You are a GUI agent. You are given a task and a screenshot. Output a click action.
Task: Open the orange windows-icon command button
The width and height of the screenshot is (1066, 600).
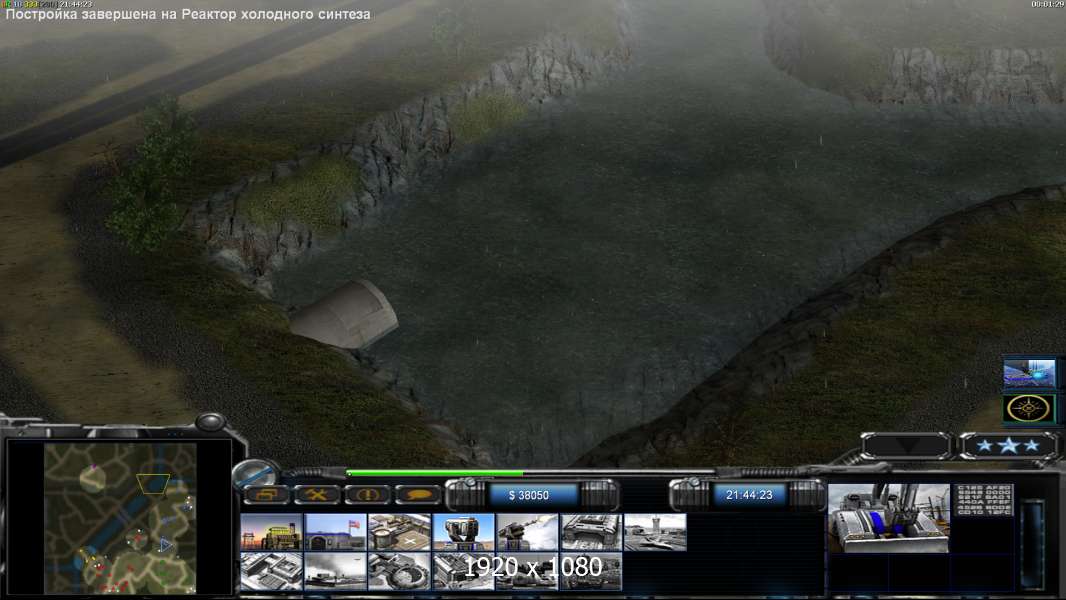(x=266, y=495)
